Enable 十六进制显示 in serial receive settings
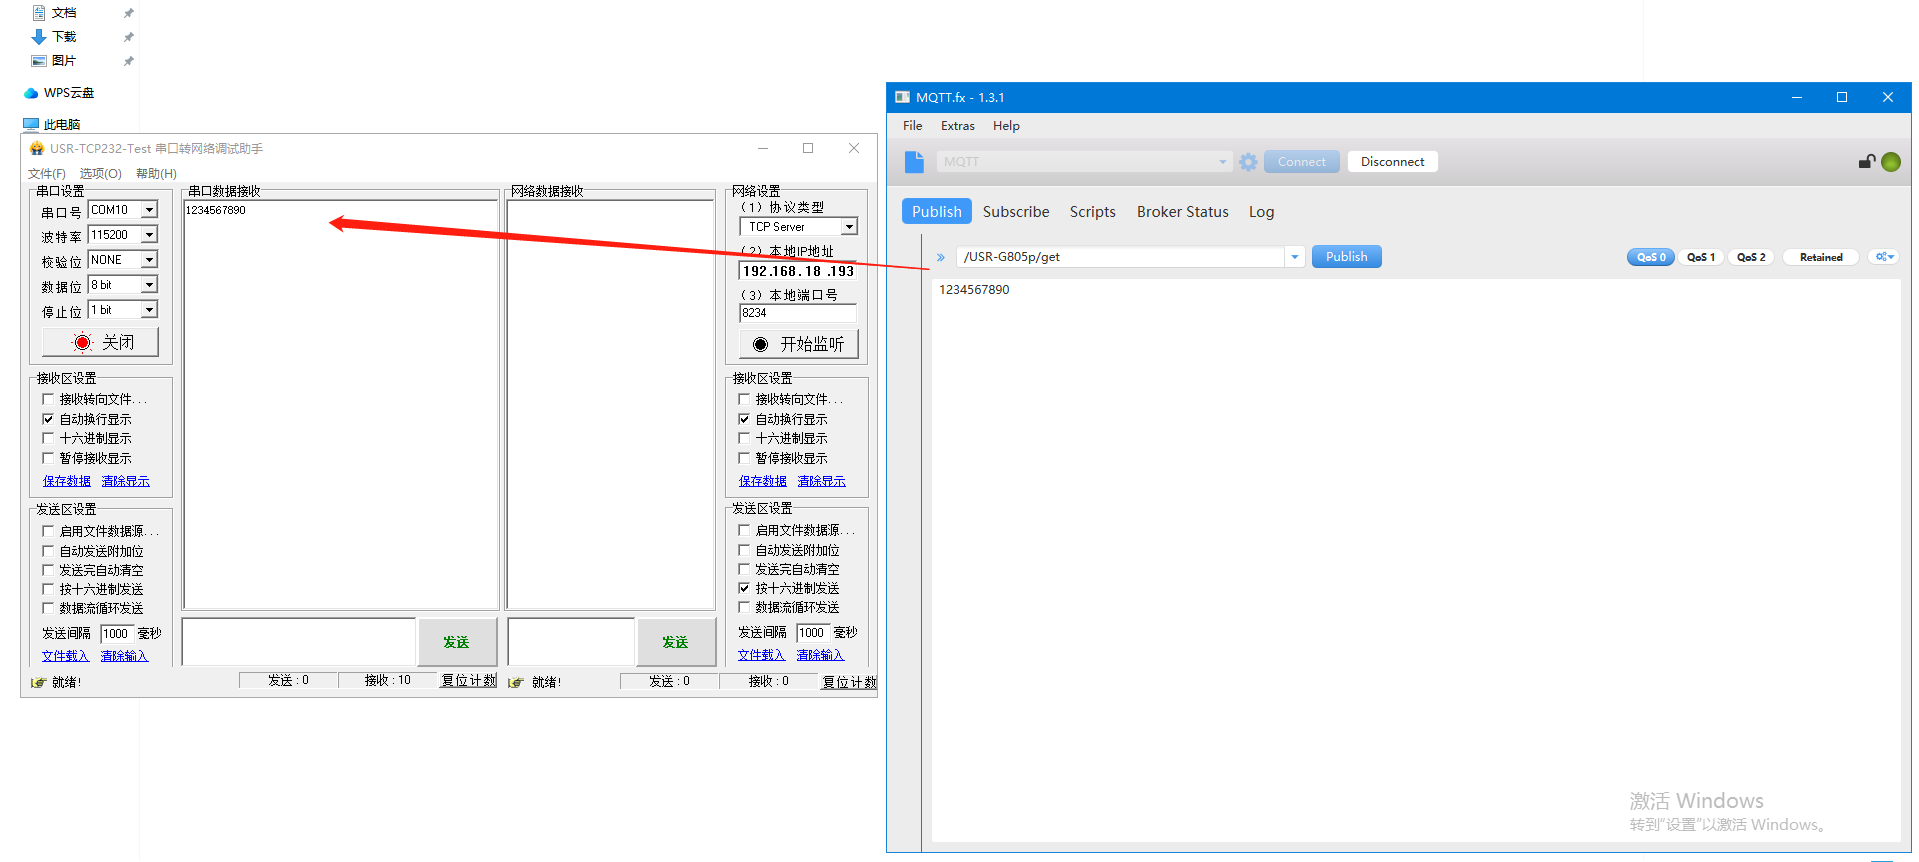Screen dimensions: 1919x862 pyautogui.click(x=48, y=438)
